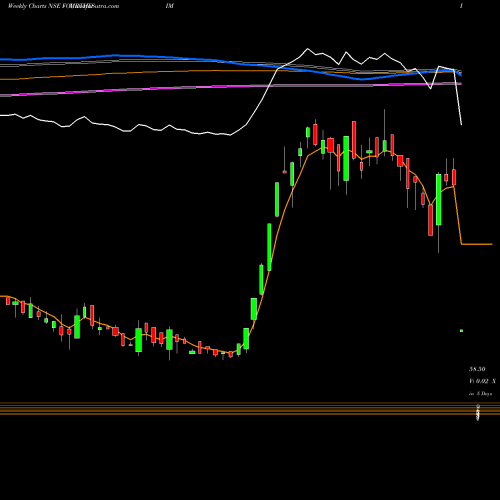Click the 'Weekly Charts NSE' title text

(x=34, y=6)
